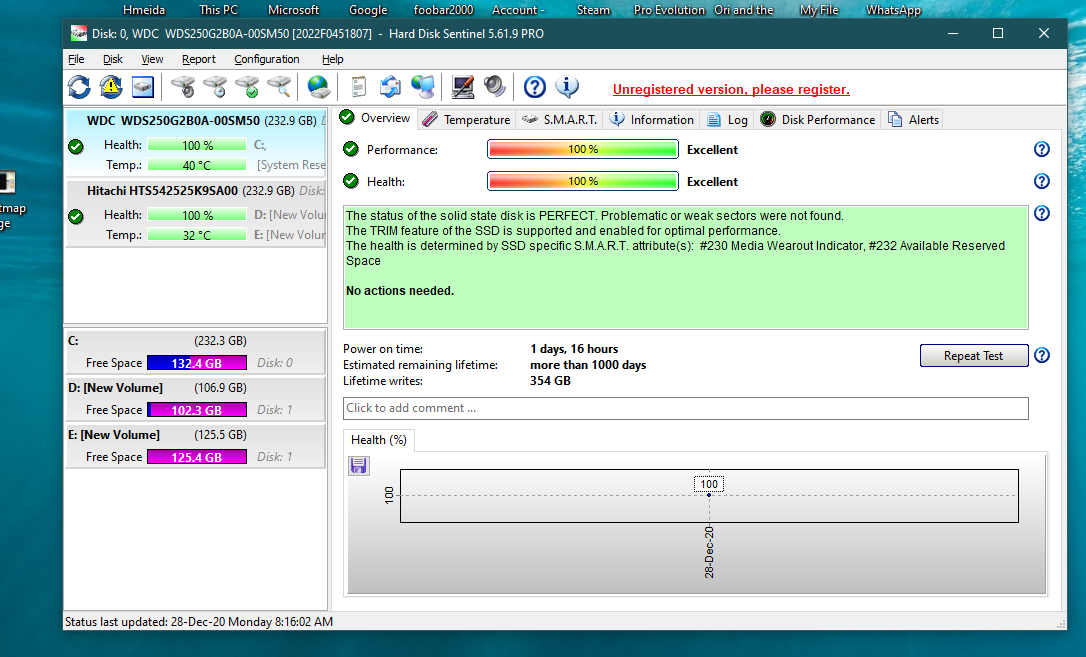Click the help icon beside Performance rating

(1042, 150)
